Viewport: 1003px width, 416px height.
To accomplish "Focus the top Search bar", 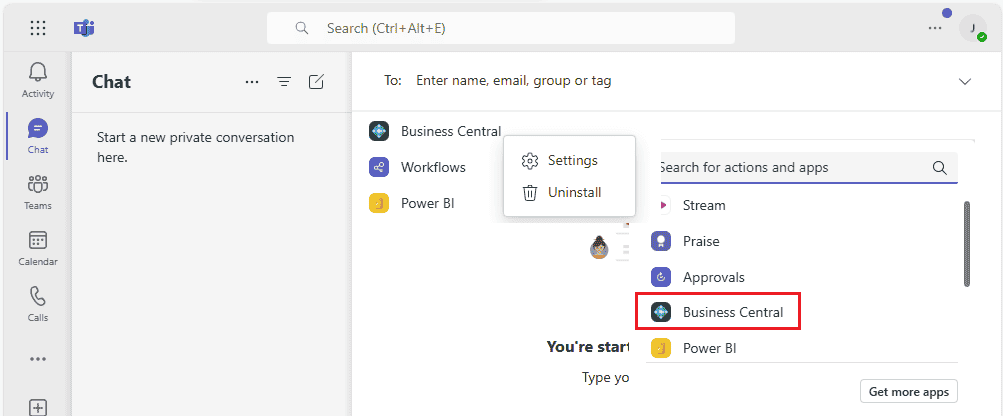I will 500,28.
